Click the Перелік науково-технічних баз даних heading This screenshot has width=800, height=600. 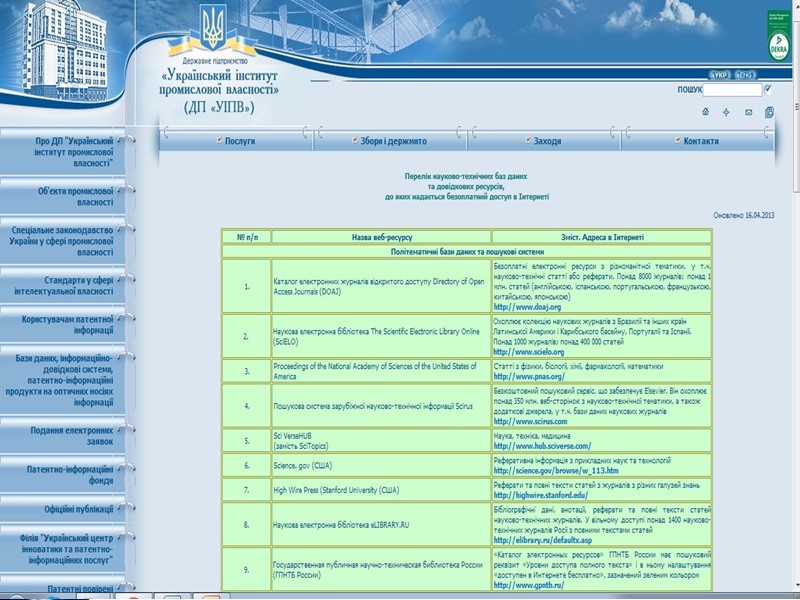(x=466, y=186)
